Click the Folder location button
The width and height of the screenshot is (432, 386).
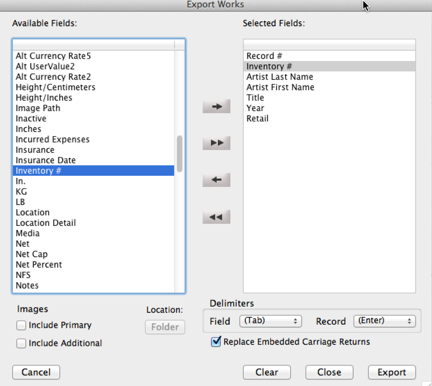165,327
